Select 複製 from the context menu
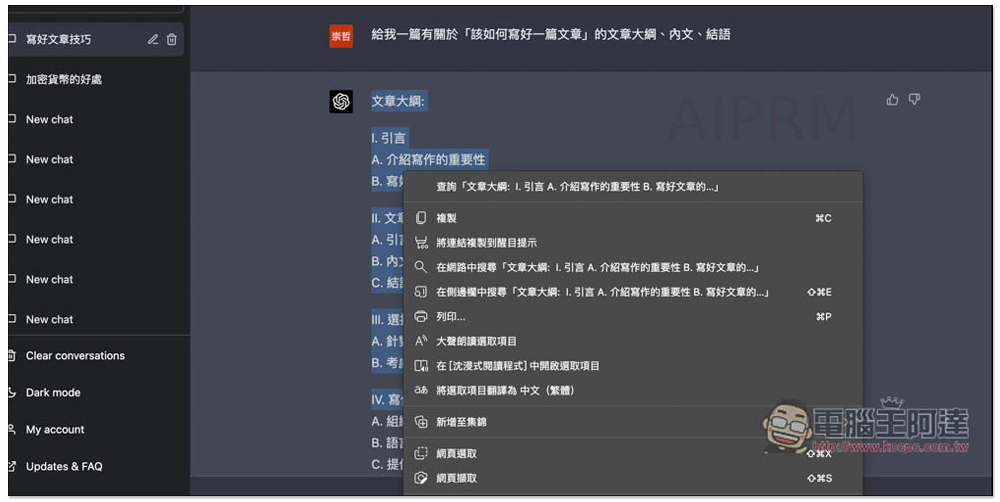This screenshot has width=1000, height=502. coord(447,218)
